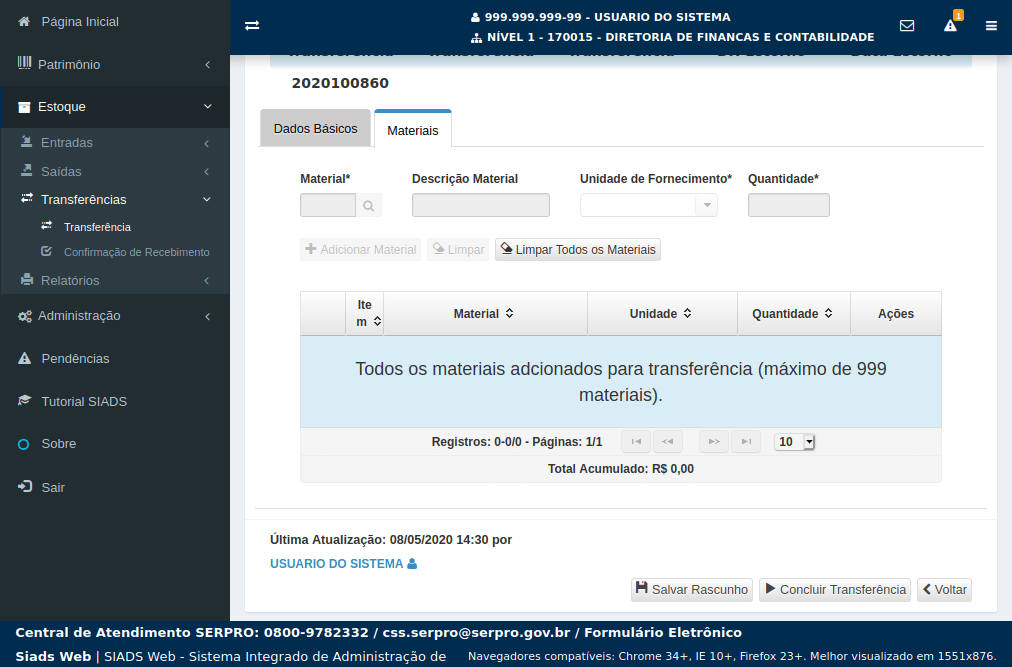Click Sair to log out
The width and height of the screenshot is (1012, 667).
pos(52,487)
